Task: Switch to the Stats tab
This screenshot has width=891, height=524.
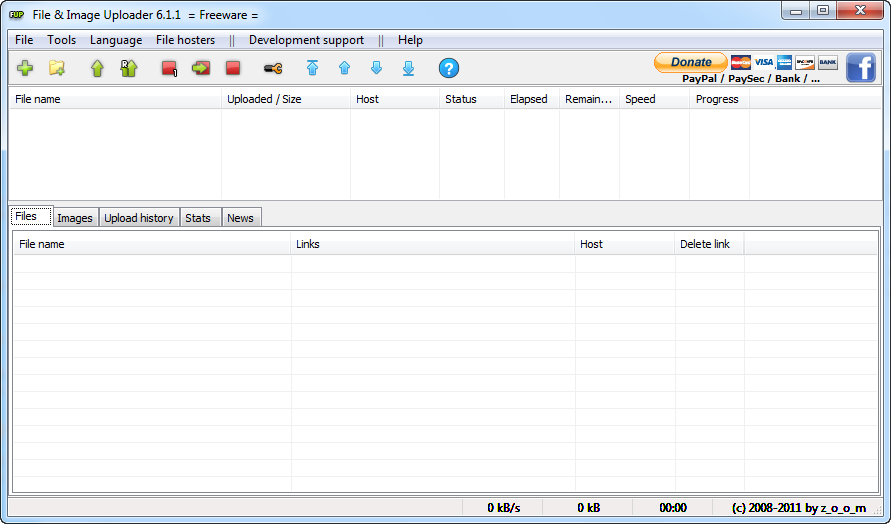Action: point(201,218)
